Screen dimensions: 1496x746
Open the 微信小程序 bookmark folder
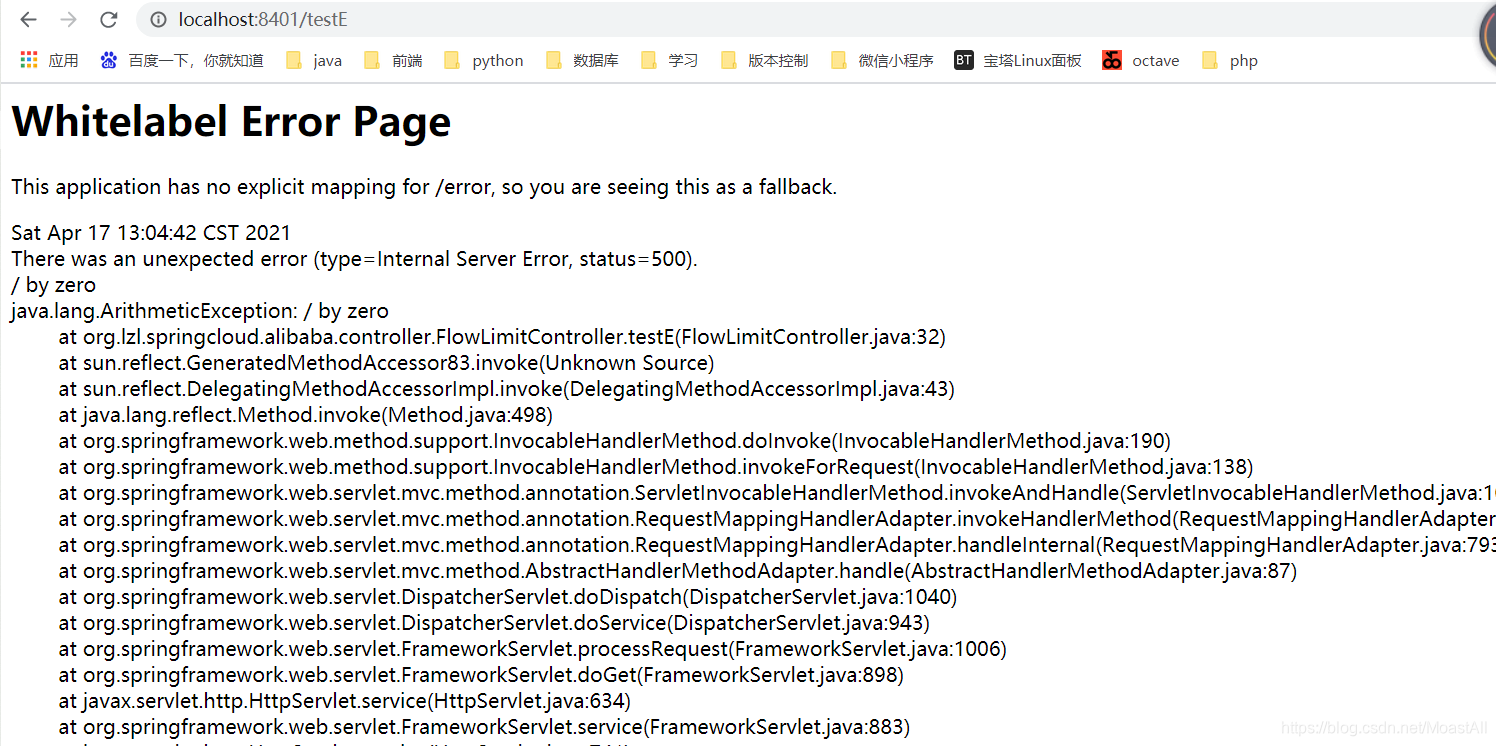(882, 61)
